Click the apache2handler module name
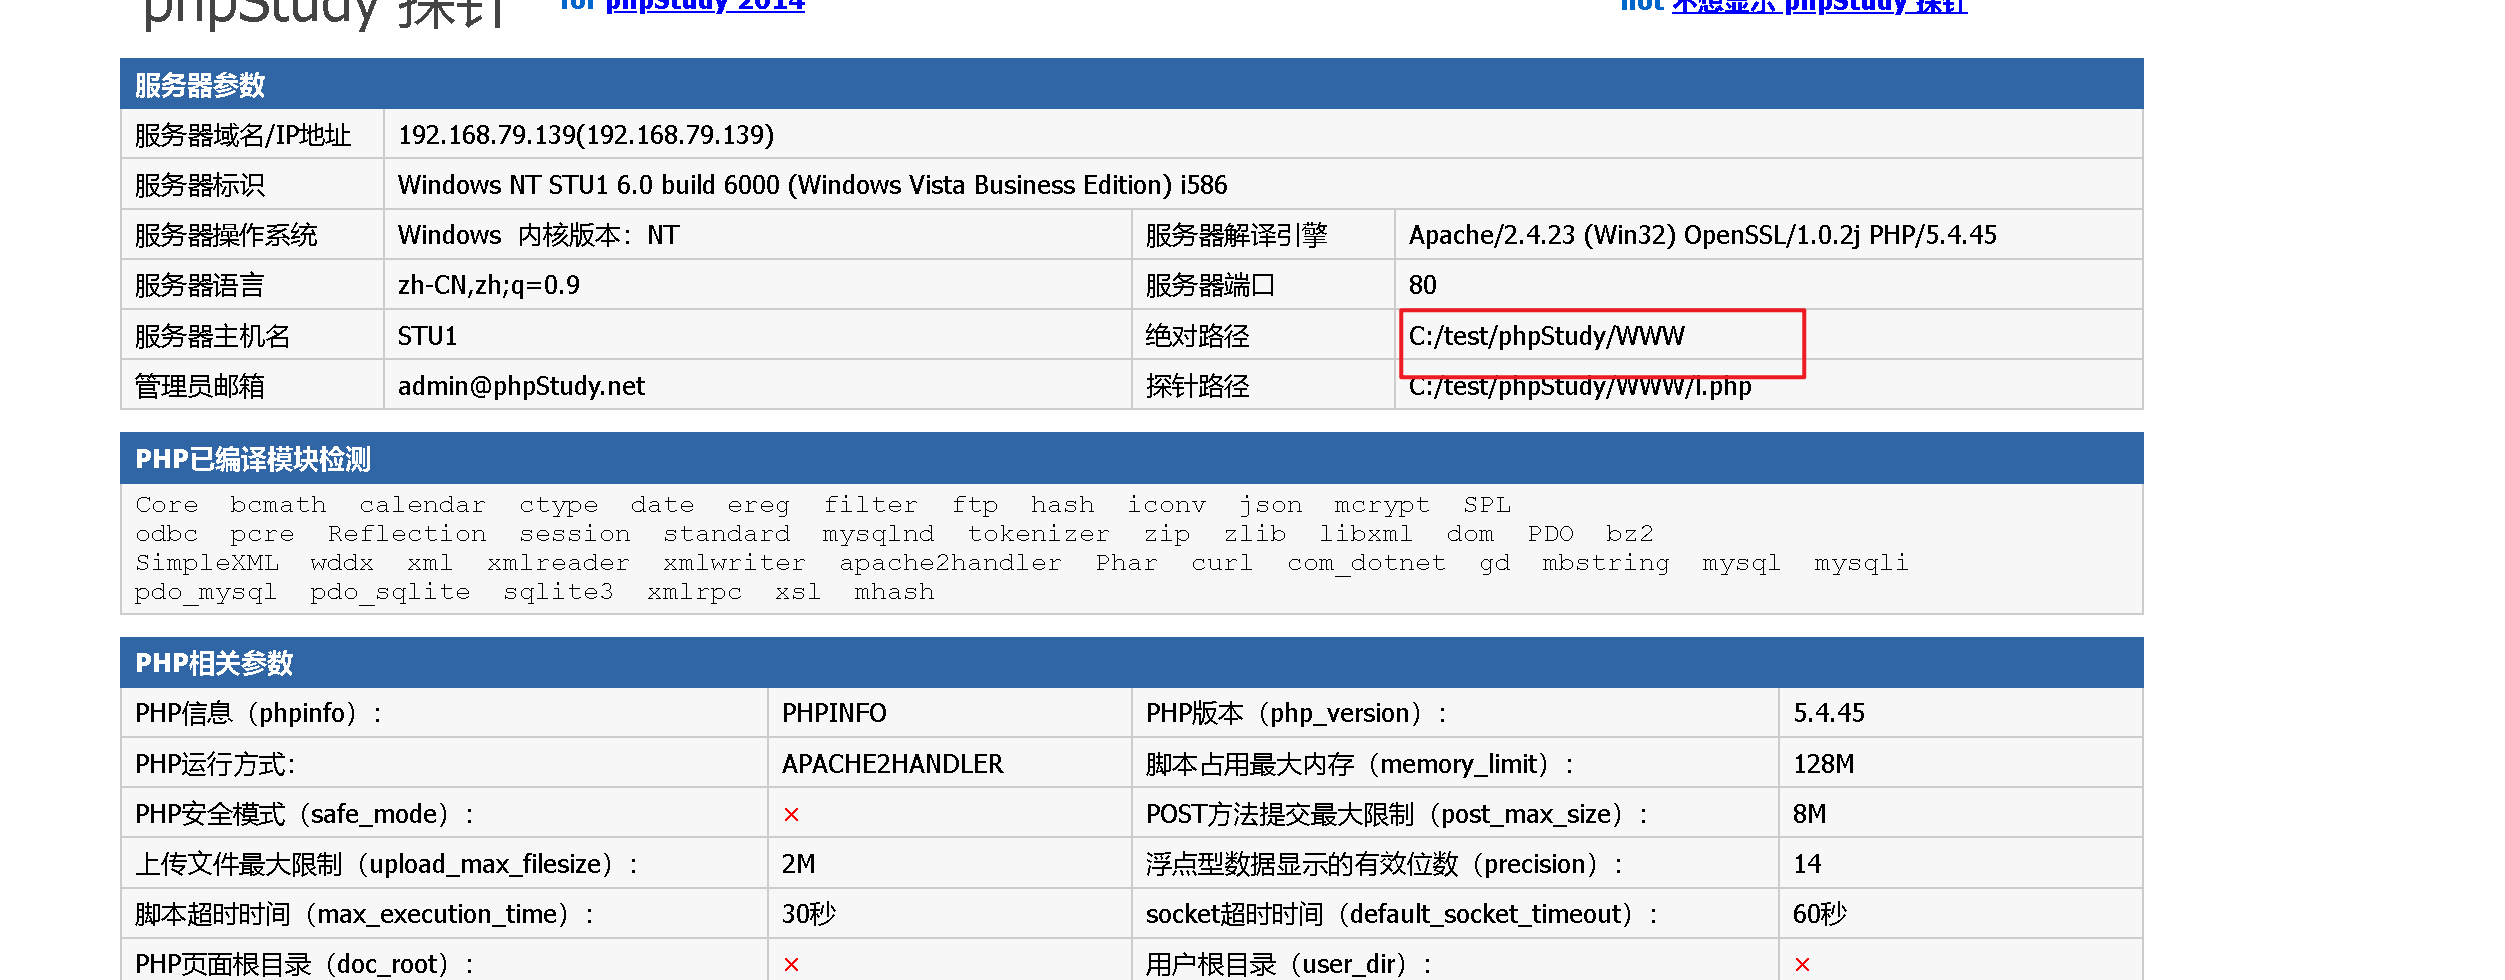 click(x=950, y=564)
